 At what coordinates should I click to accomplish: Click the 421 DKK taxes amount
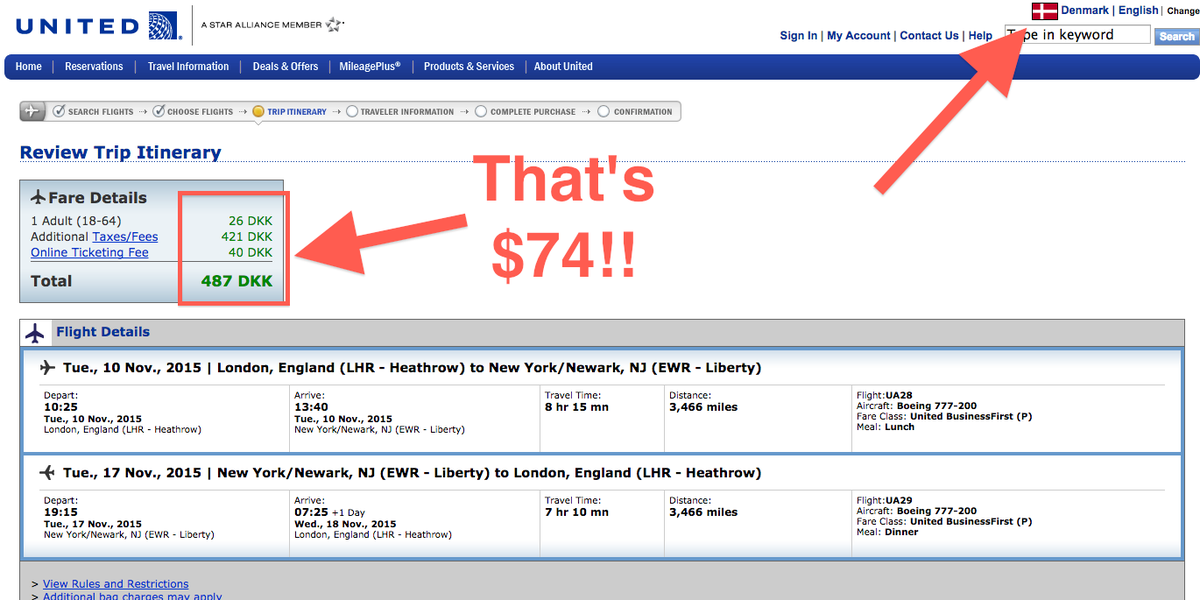pos(246,237)
